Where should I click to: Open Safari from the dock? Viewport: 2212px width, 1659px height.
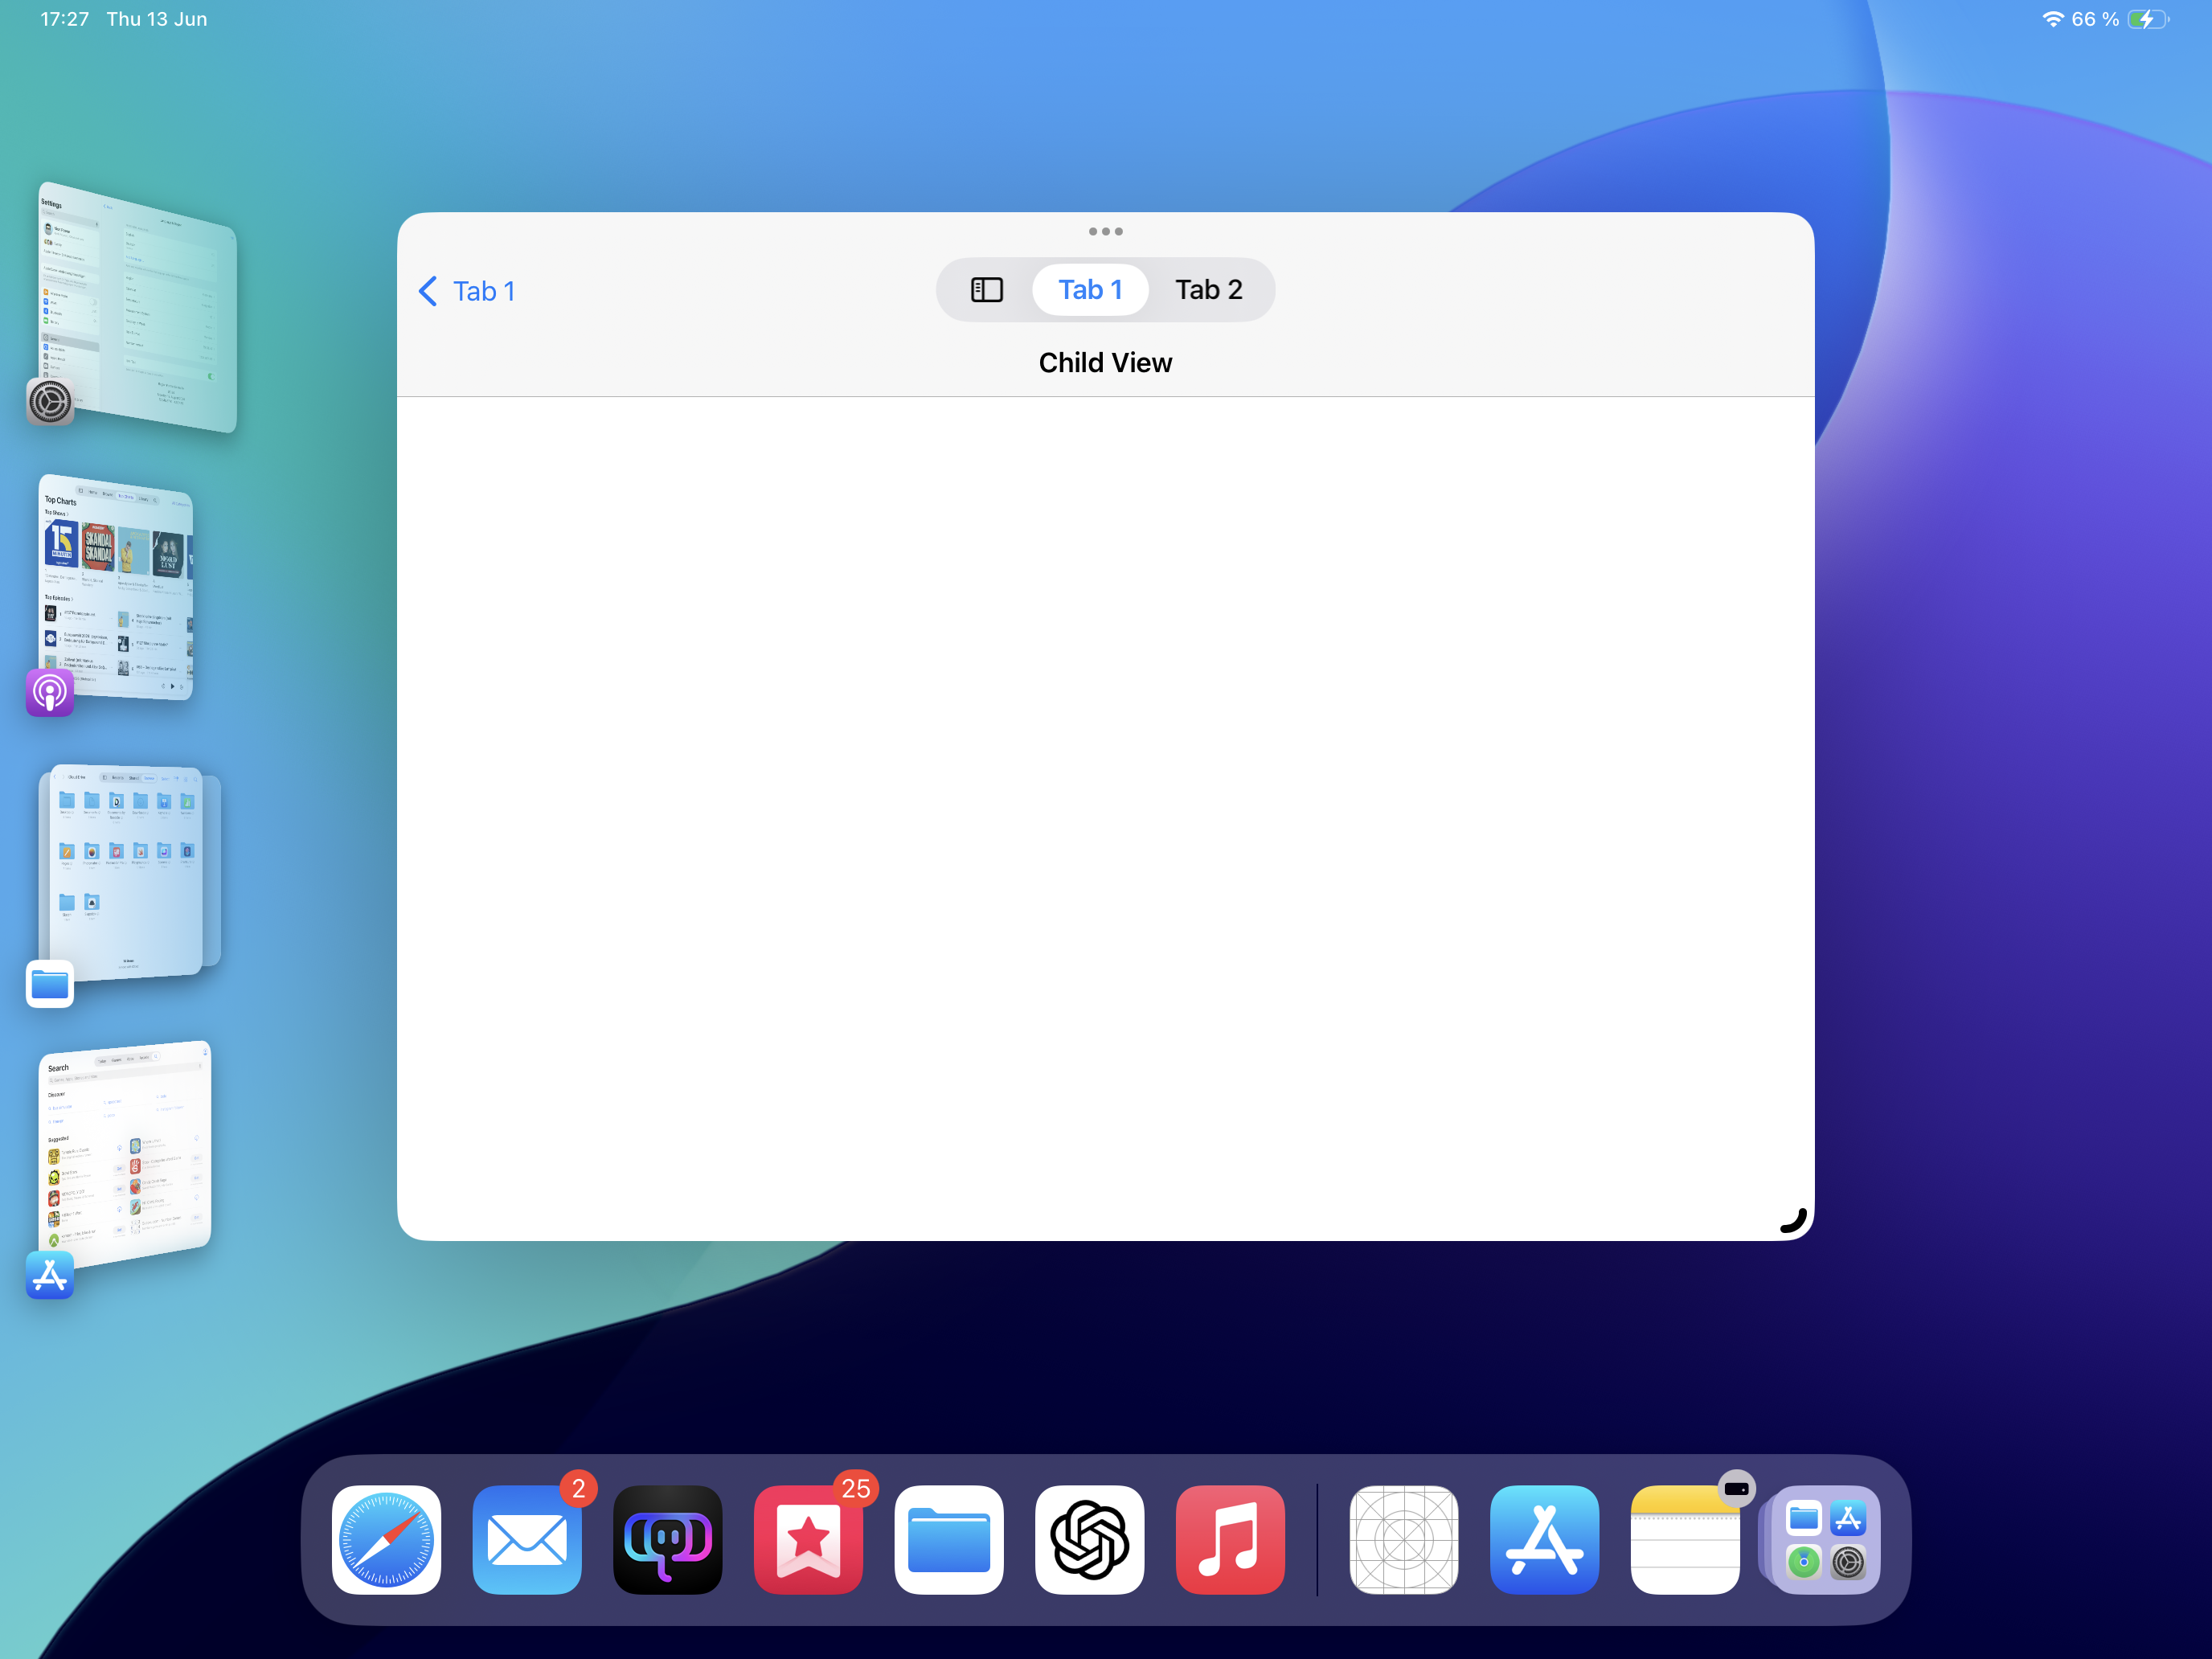(386, 1539)
